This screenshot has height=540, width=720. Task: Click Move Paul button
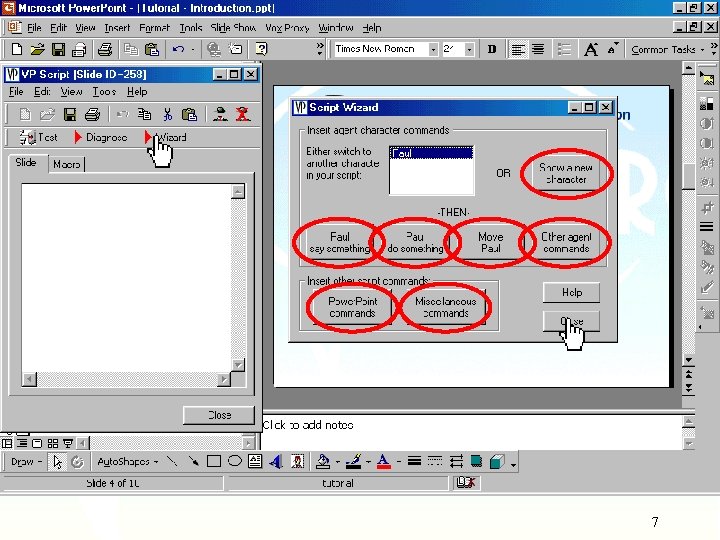tap(490, 242)
